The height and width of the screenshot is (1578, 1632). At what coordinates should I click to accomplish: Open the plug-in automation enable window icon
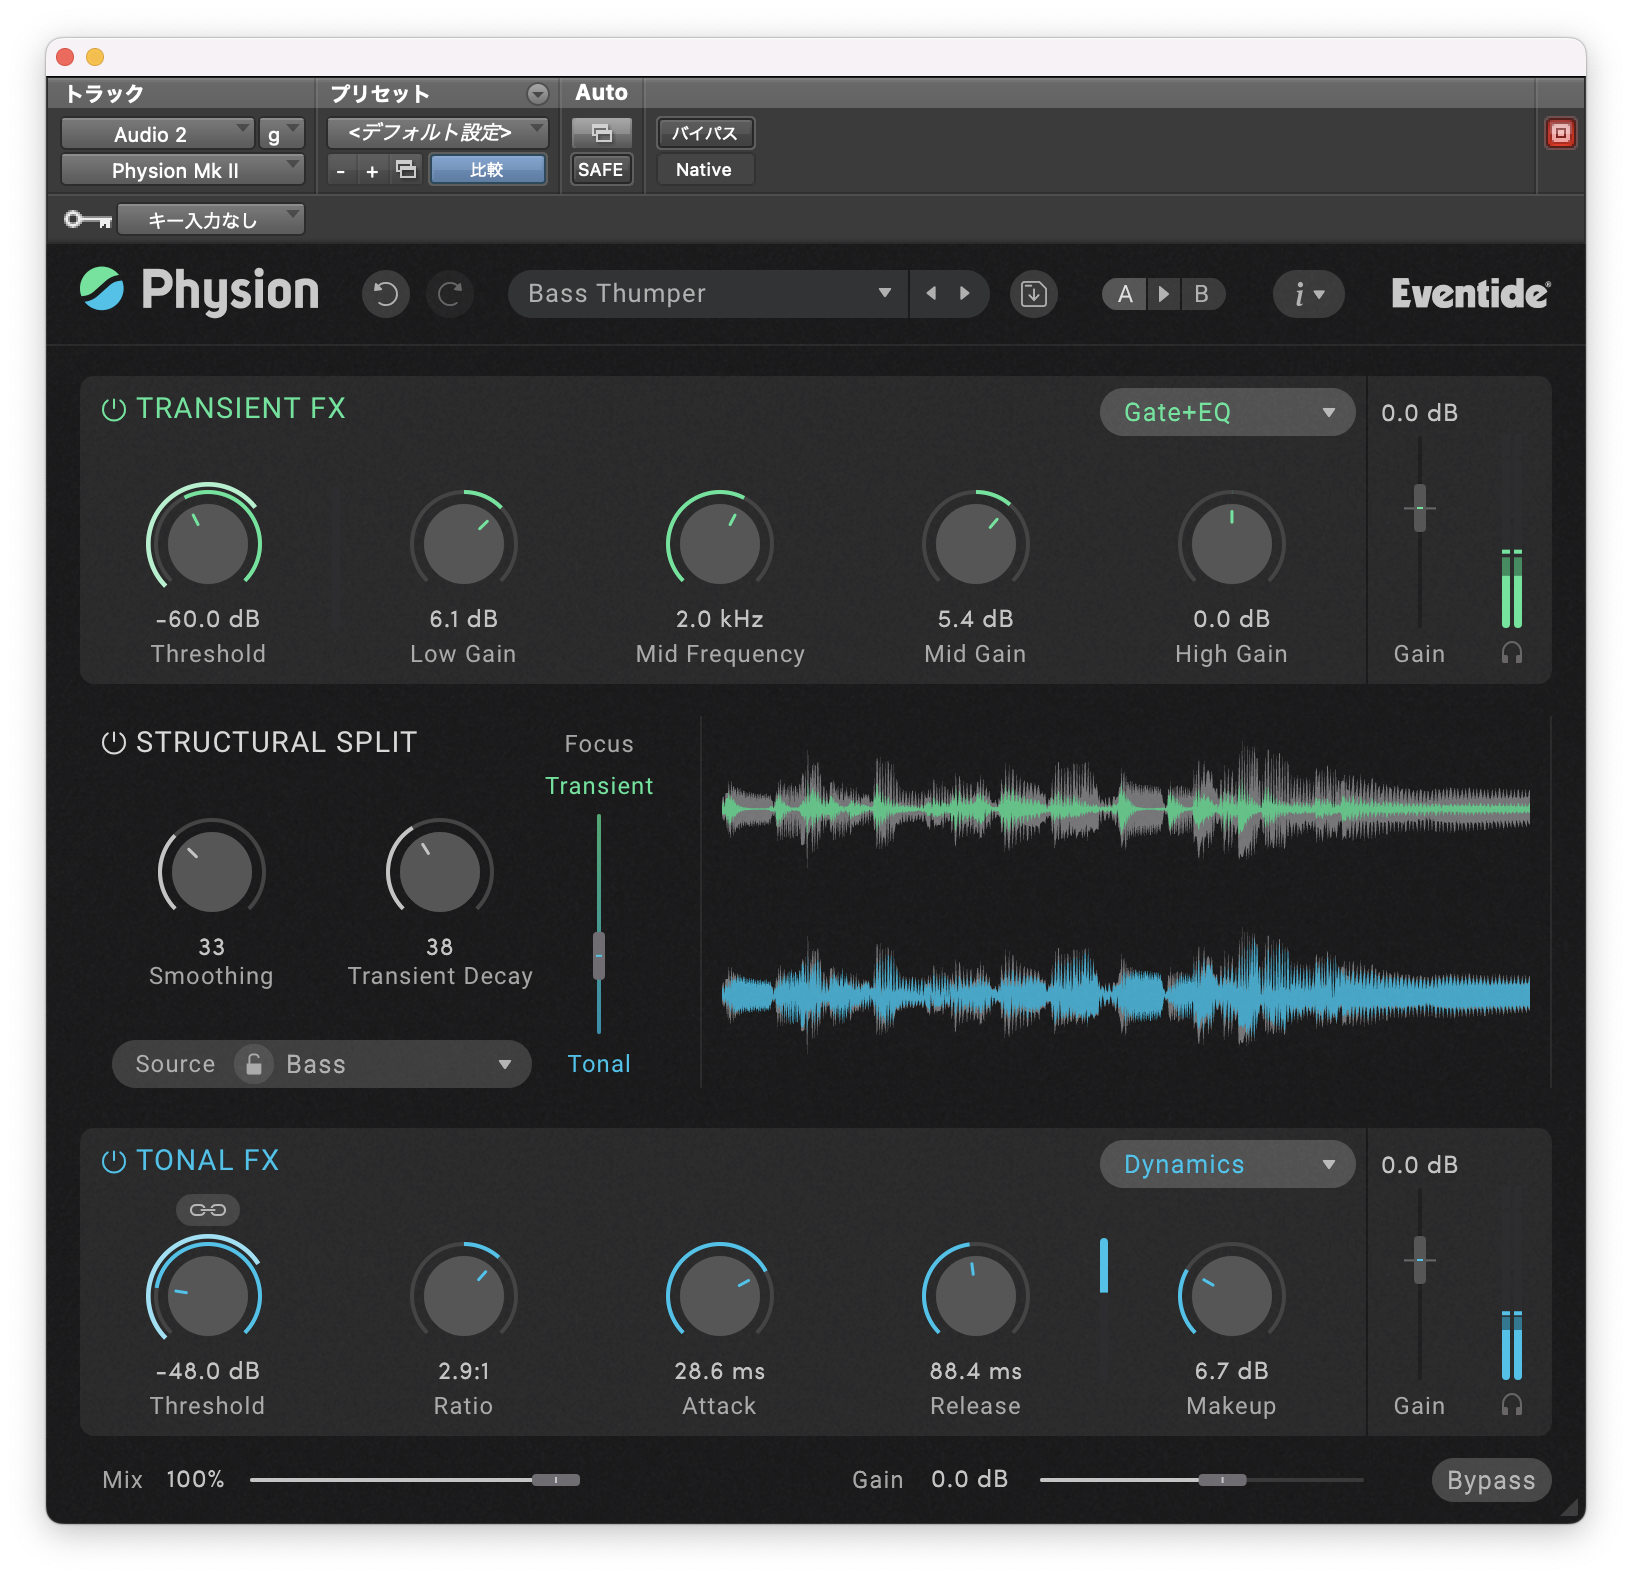(602, 133)
